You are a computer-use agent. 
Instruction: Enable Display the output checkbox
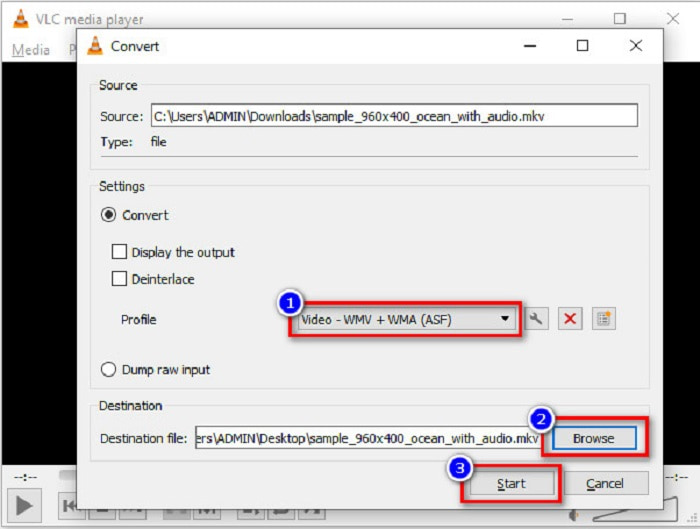[119, 252]
